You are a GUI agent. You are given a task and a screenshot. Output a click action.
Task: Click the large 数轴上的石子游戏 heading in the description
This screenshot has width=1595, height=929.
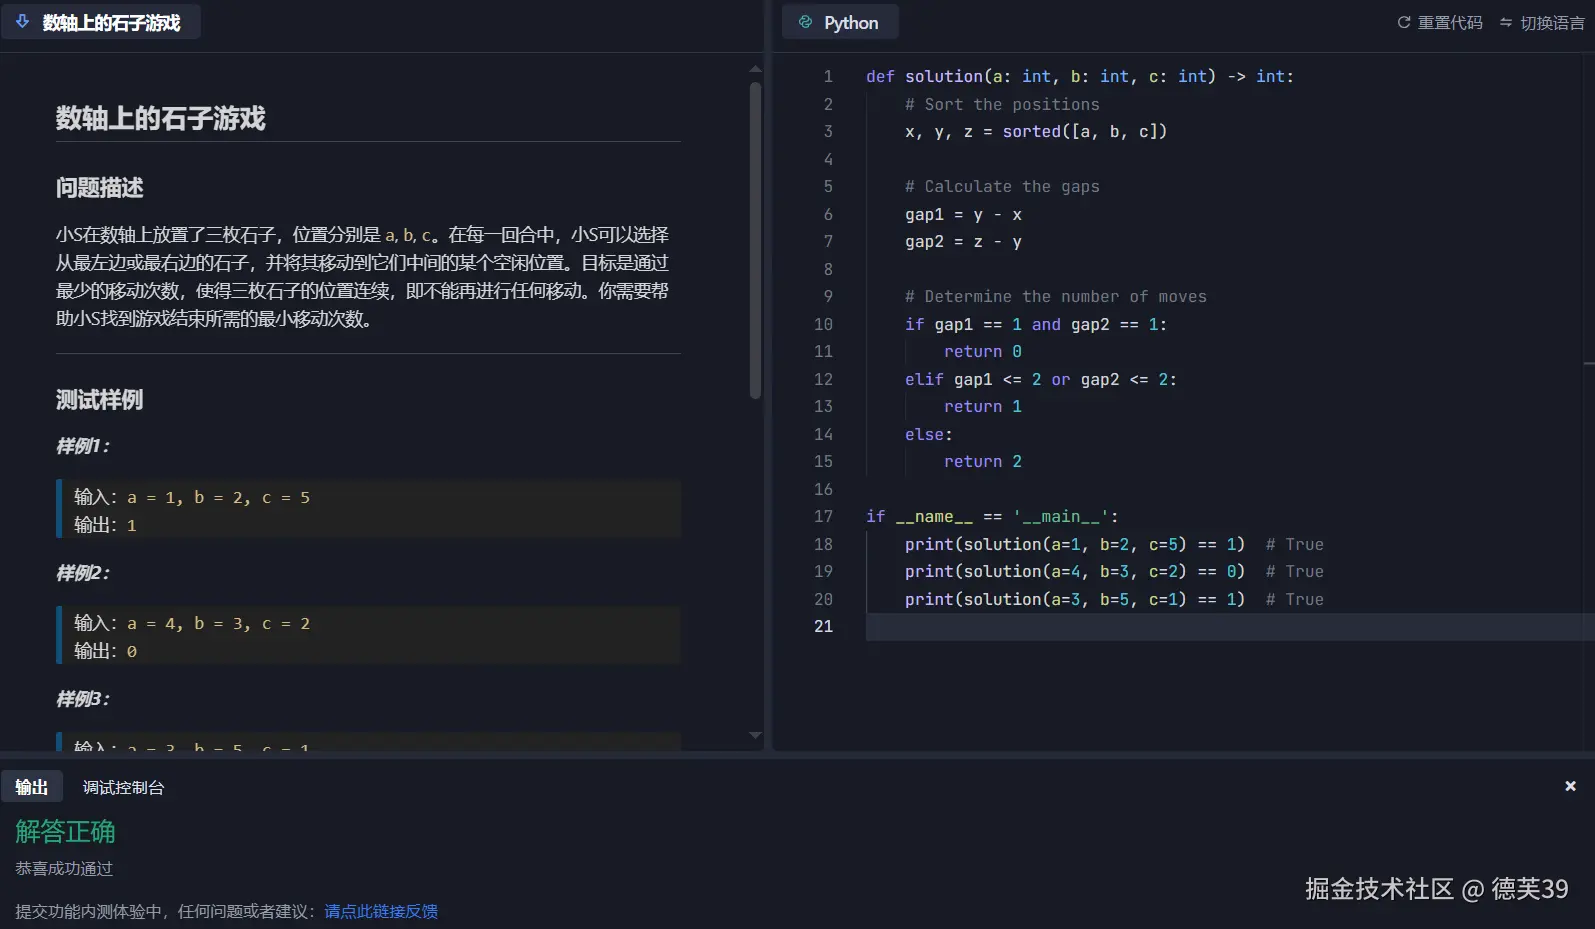[161, 118]
